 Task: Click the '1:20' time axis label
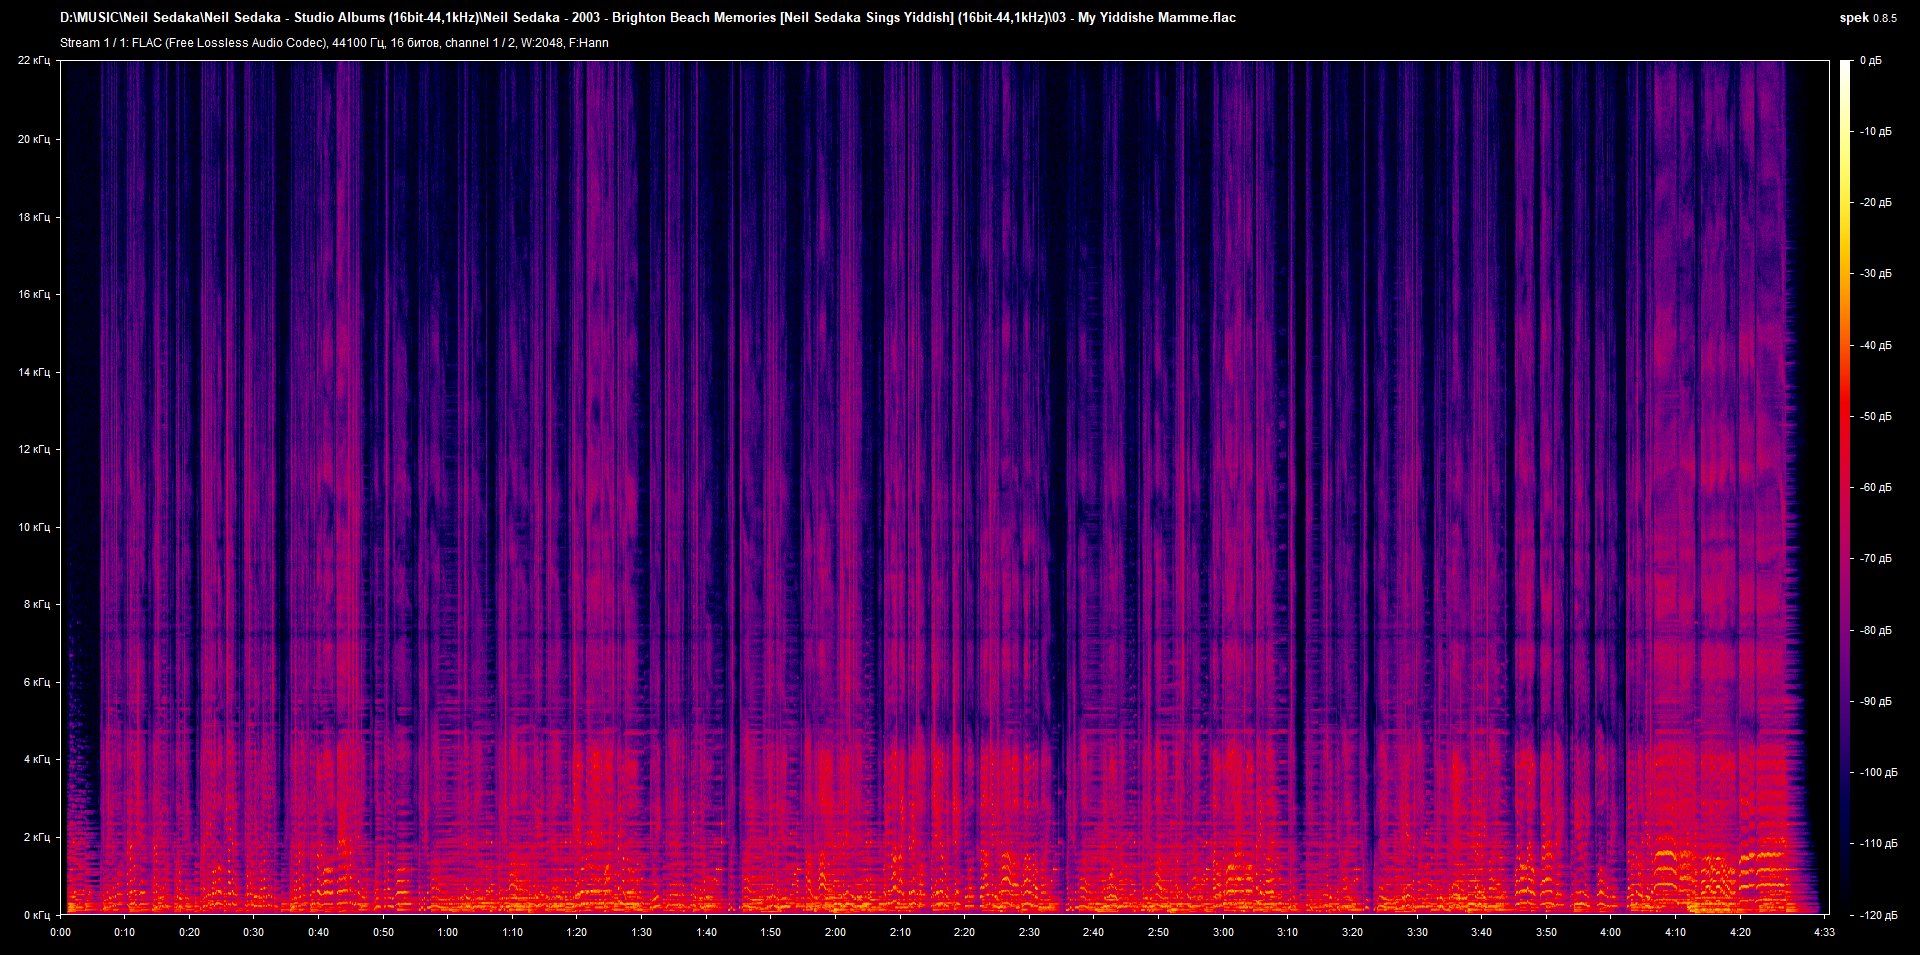tap(577, 932)
